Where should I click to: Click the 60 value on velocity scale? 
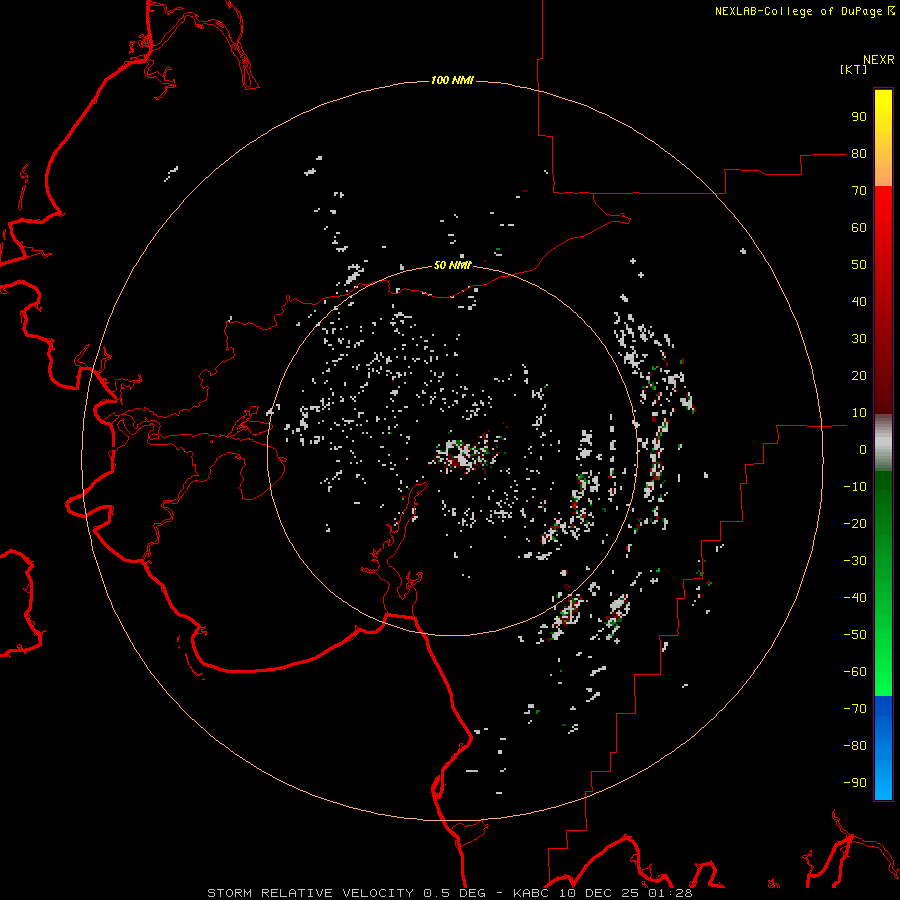click(859, 228)
